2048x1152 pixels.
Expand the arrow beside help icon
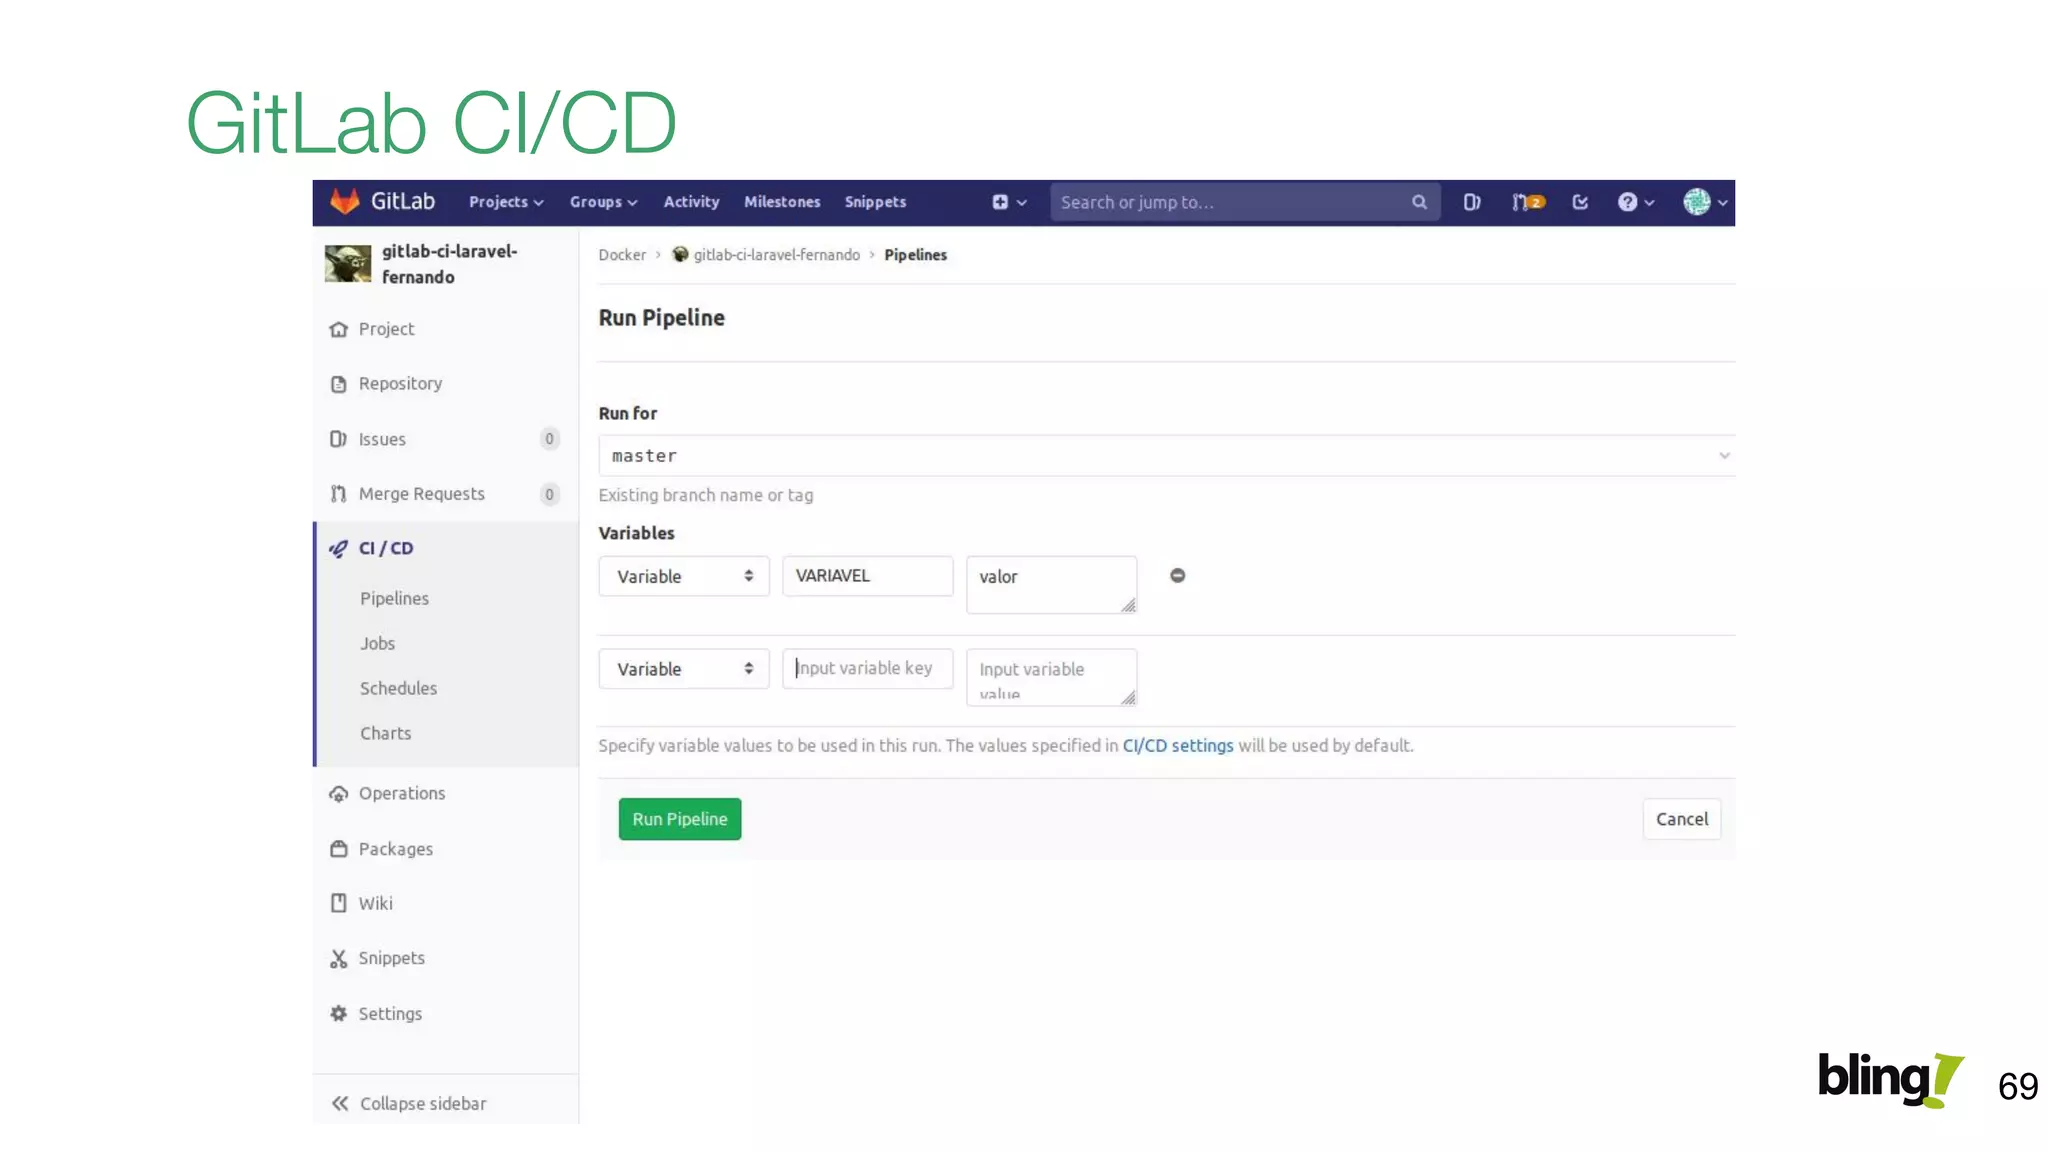[x=1649, y=203]
